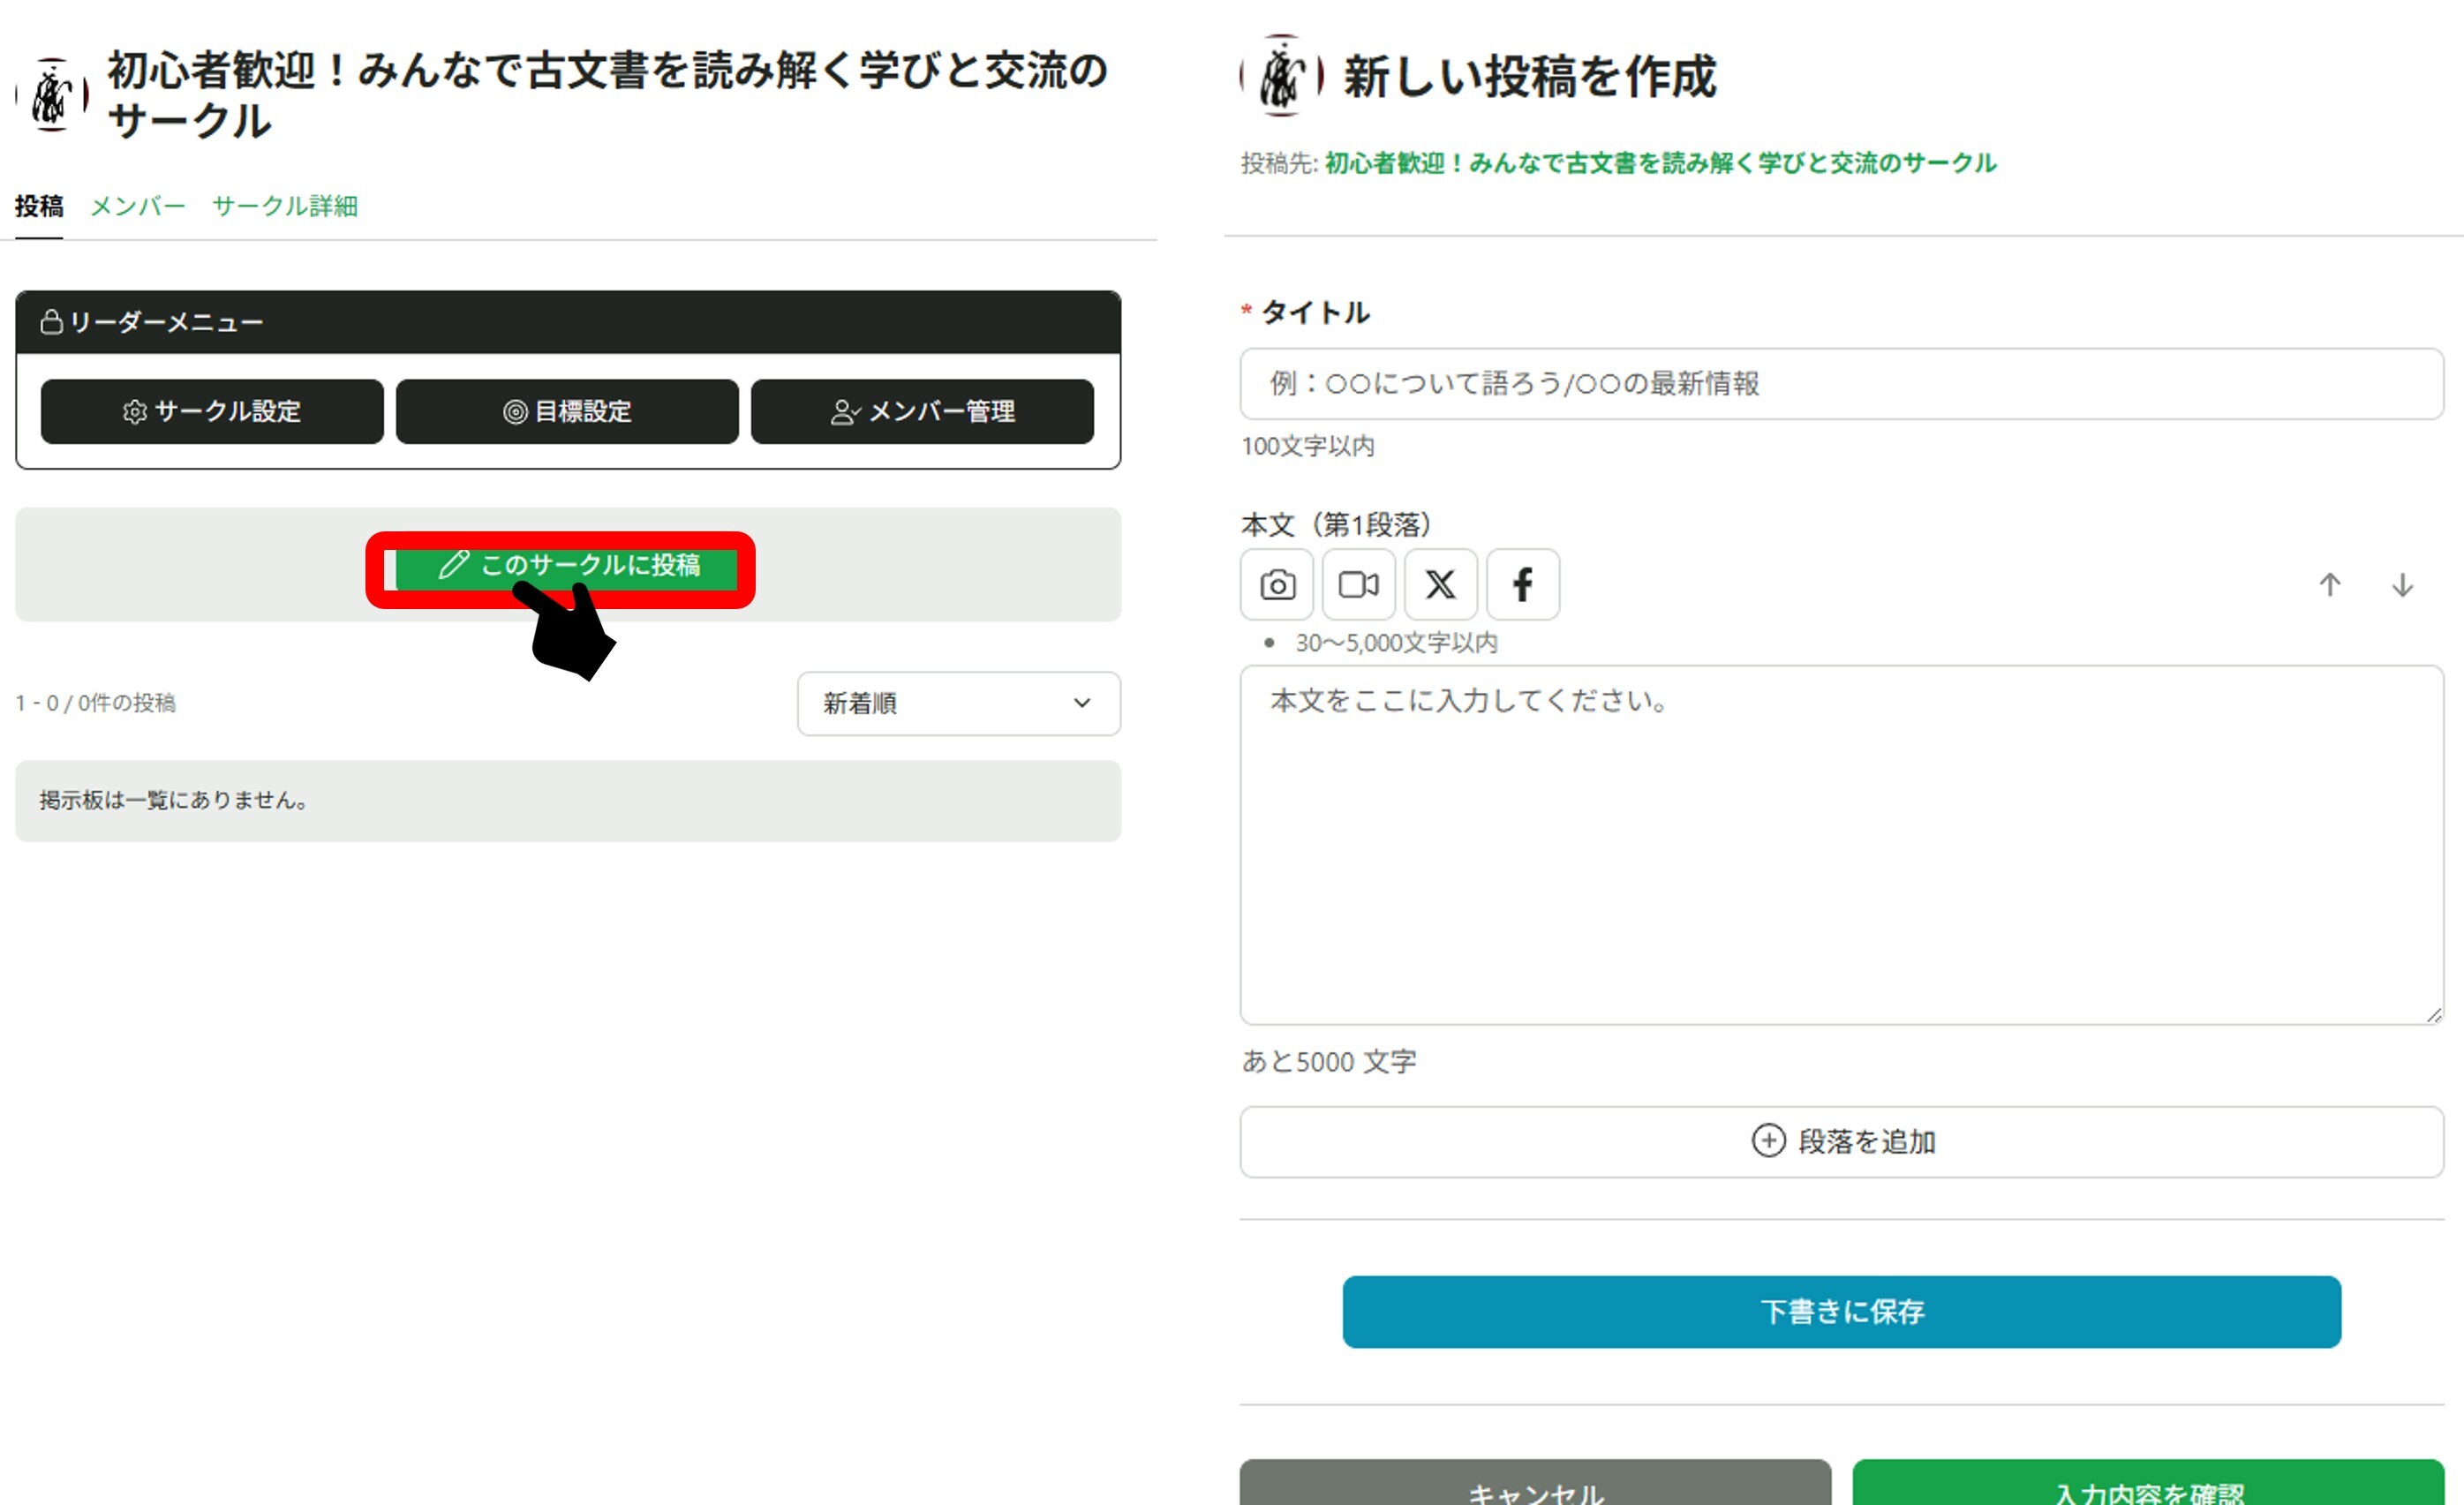
Task: Move paragraph down with down arrow
Action: (x=2402, y=585)
